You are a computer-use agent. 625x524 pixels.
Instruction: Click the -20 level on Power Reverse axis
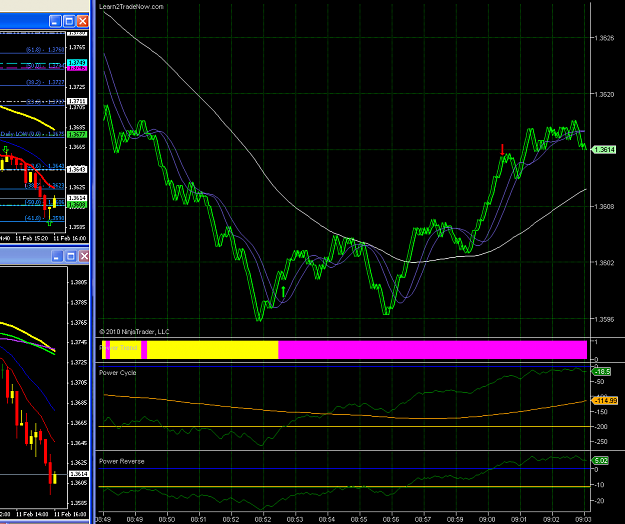(599, 501)
